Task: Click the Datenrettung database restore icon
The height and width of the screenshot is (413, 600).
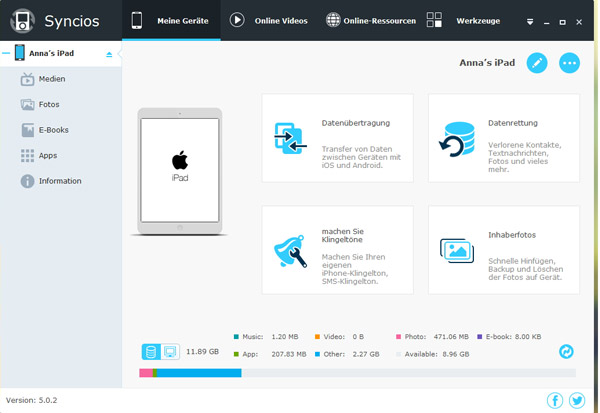Action: point(457,139)
